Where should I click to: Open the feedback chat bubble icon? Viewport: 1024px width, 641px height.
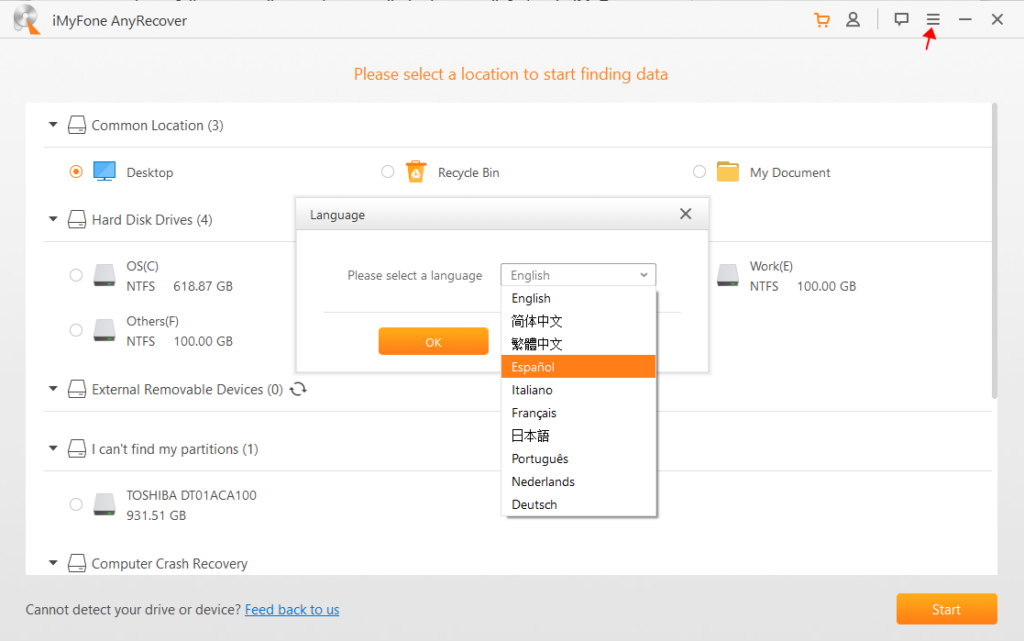pyautogui.click(x=901, y=20)
